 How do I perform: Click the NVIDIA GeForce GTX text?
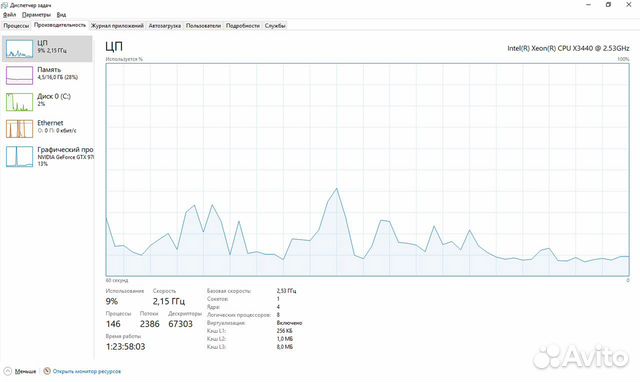(65, 157)
